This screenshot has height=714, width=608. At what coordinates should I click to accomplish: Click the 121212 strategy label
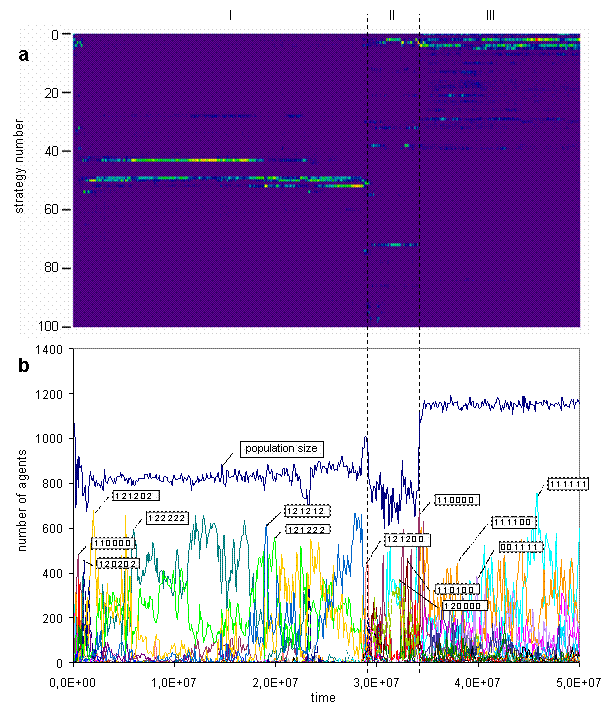coord(308,511)
